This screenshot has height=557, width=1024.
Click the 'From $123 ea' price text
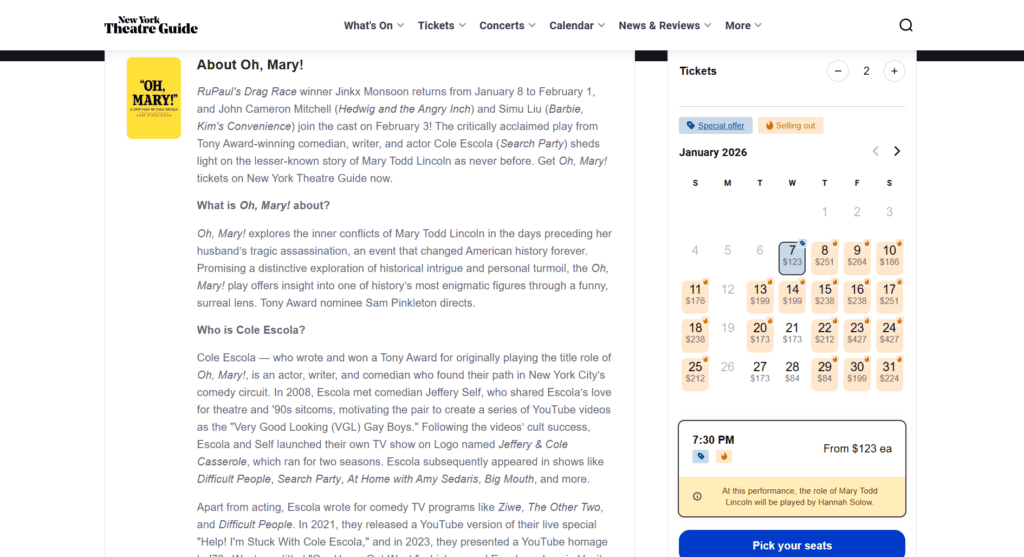tap(857, 449)
